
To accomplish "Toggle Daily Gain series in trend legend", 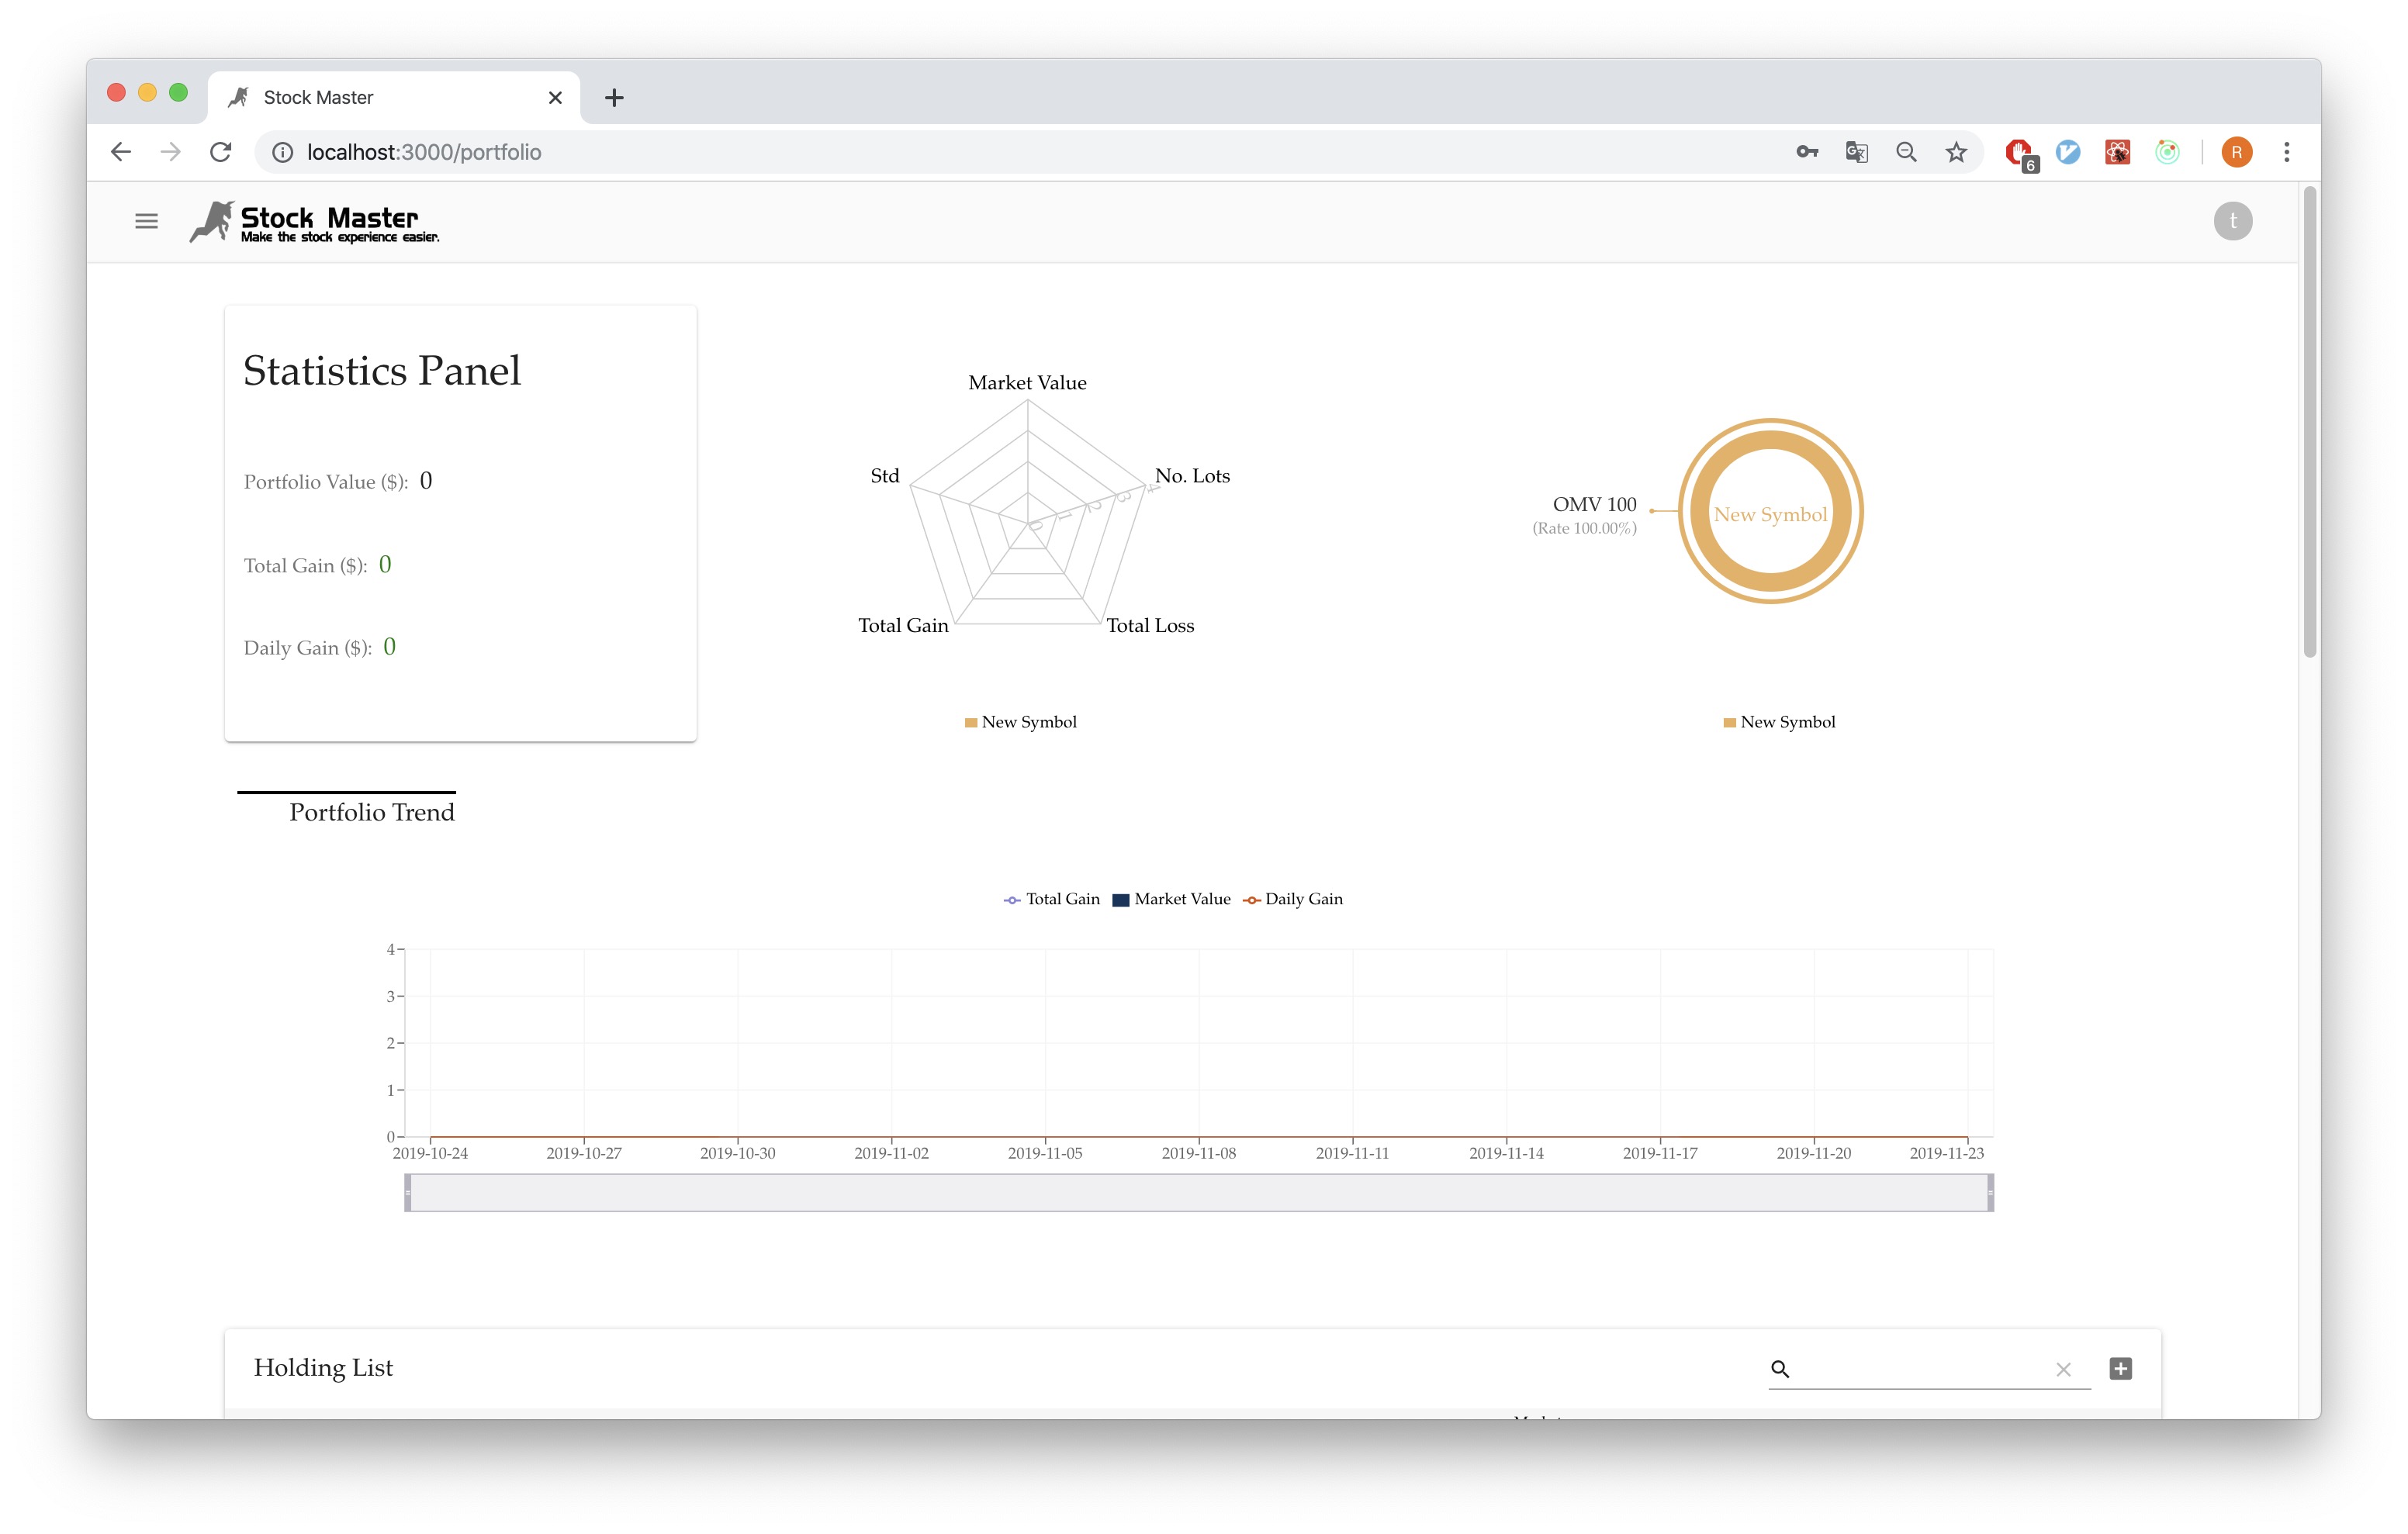I will pyautogui.click(x=1293, y=899).
